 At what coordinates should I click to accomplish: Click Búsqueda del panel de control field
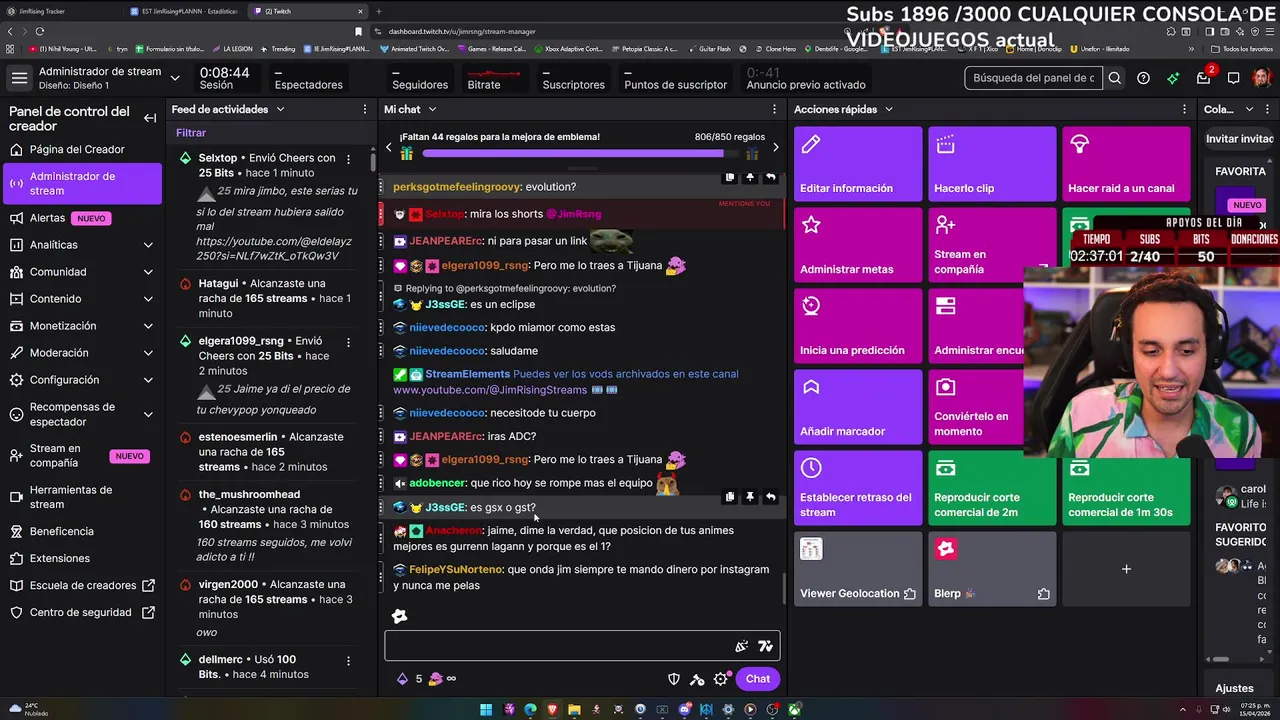tap(1034, 78)
